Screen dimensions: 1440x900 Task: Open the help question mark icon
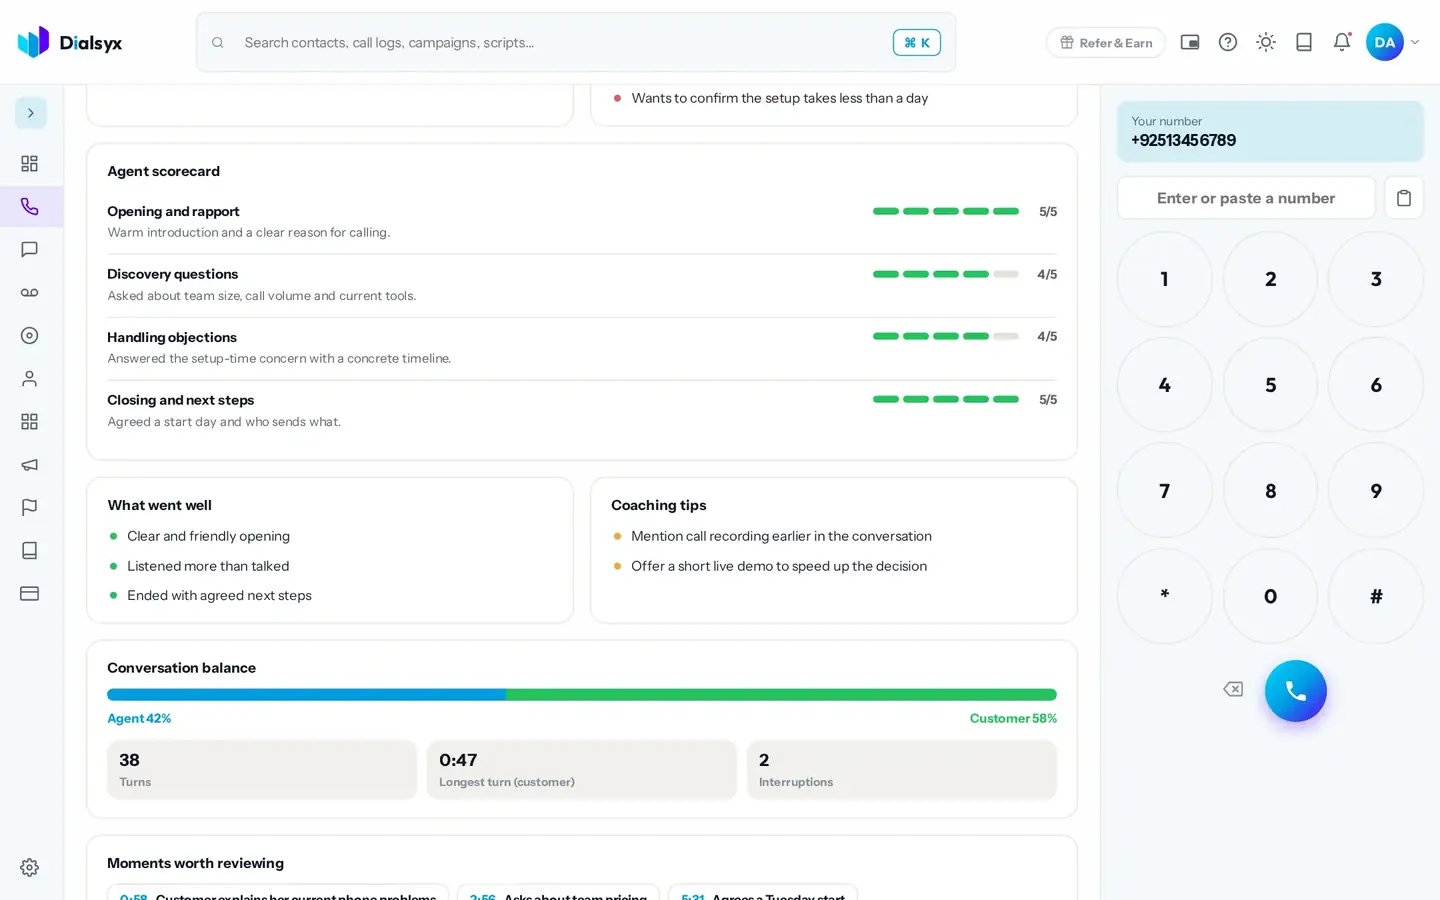(1228, 42)
